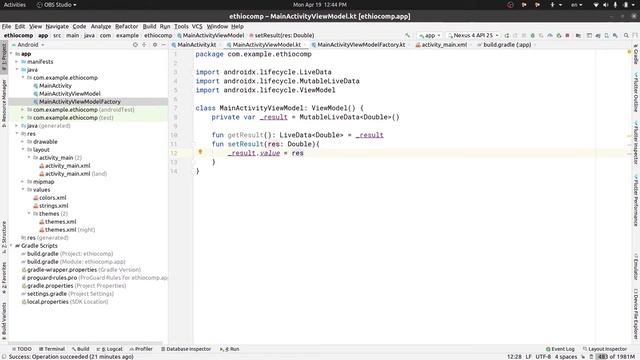Click the Make Project hammer icon
Image resolution: width=640 pixels, height=360 pixels.
coord(407,36)
